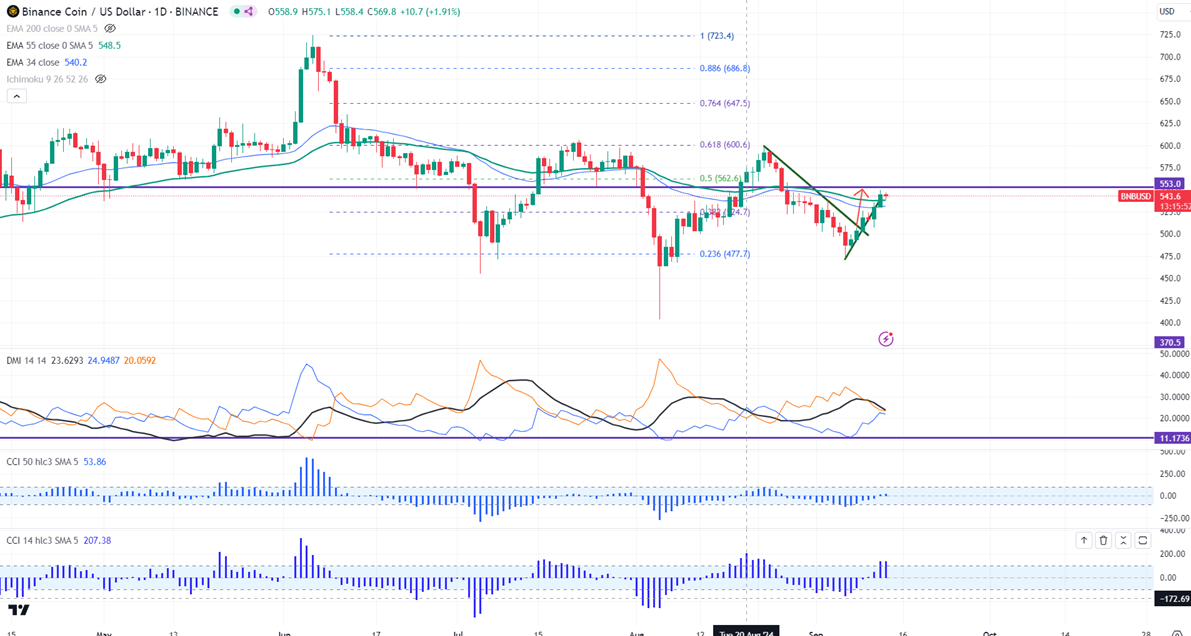Select the 0.236 (477.7) Fibonacci label
The height and width of the screenshot is (636, 1191).
click(x=725, y=255)
